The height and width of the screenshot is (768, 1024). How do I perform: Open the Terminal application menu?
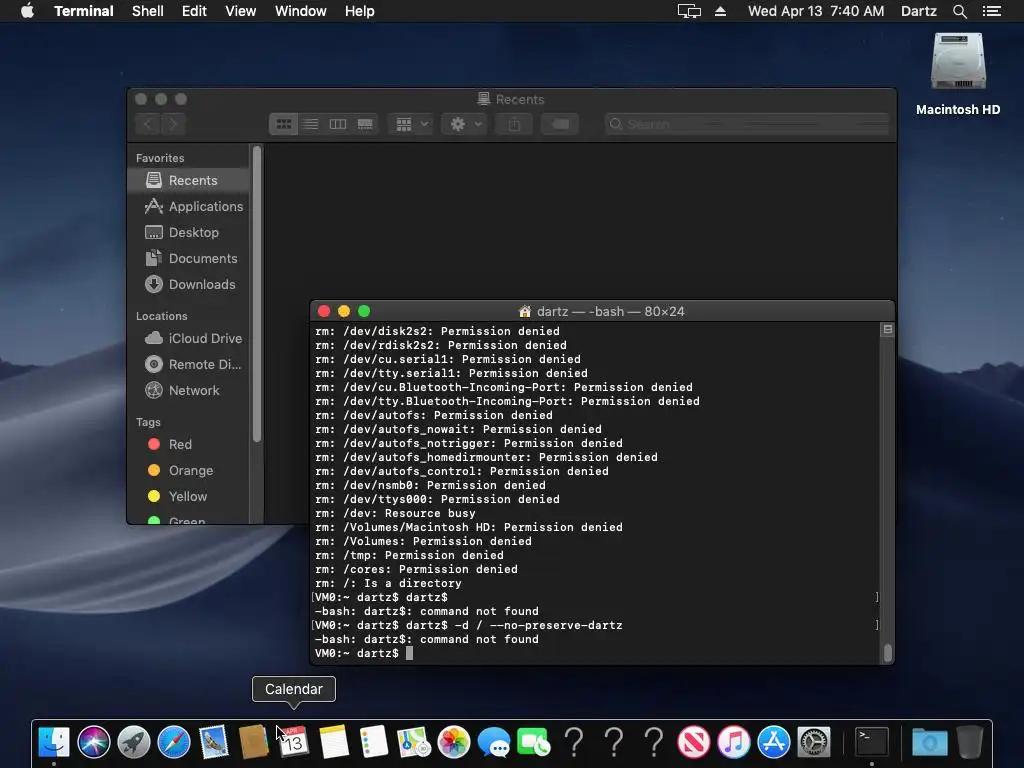84,11
